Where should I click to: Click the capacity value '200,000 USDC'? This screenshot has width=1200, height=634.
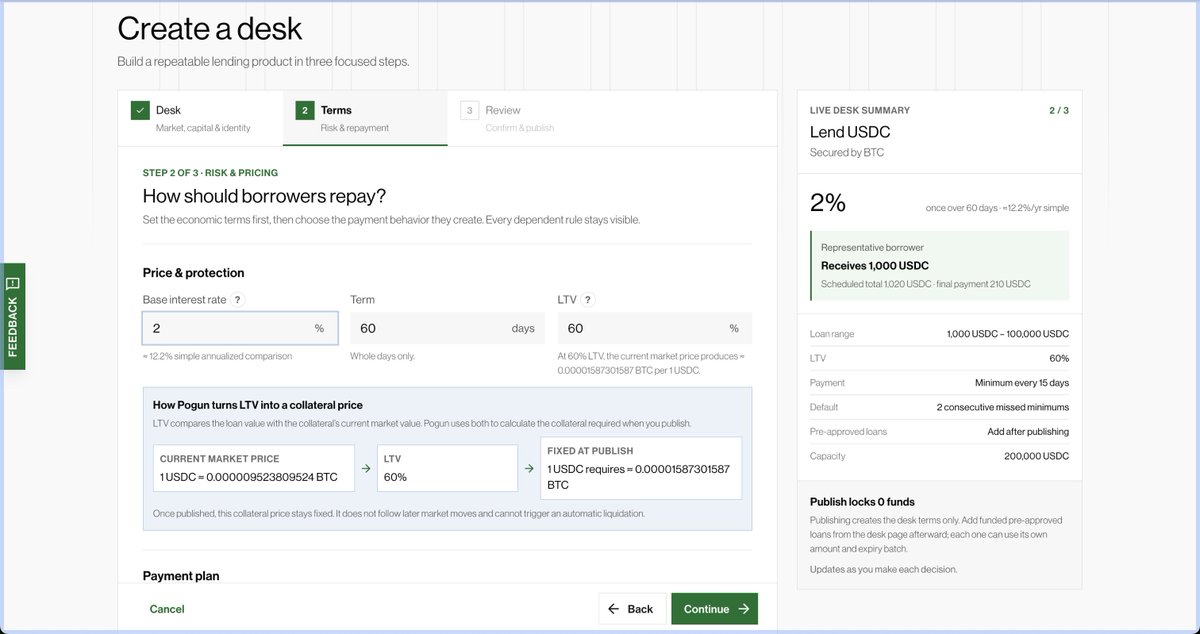(1036, 456)
